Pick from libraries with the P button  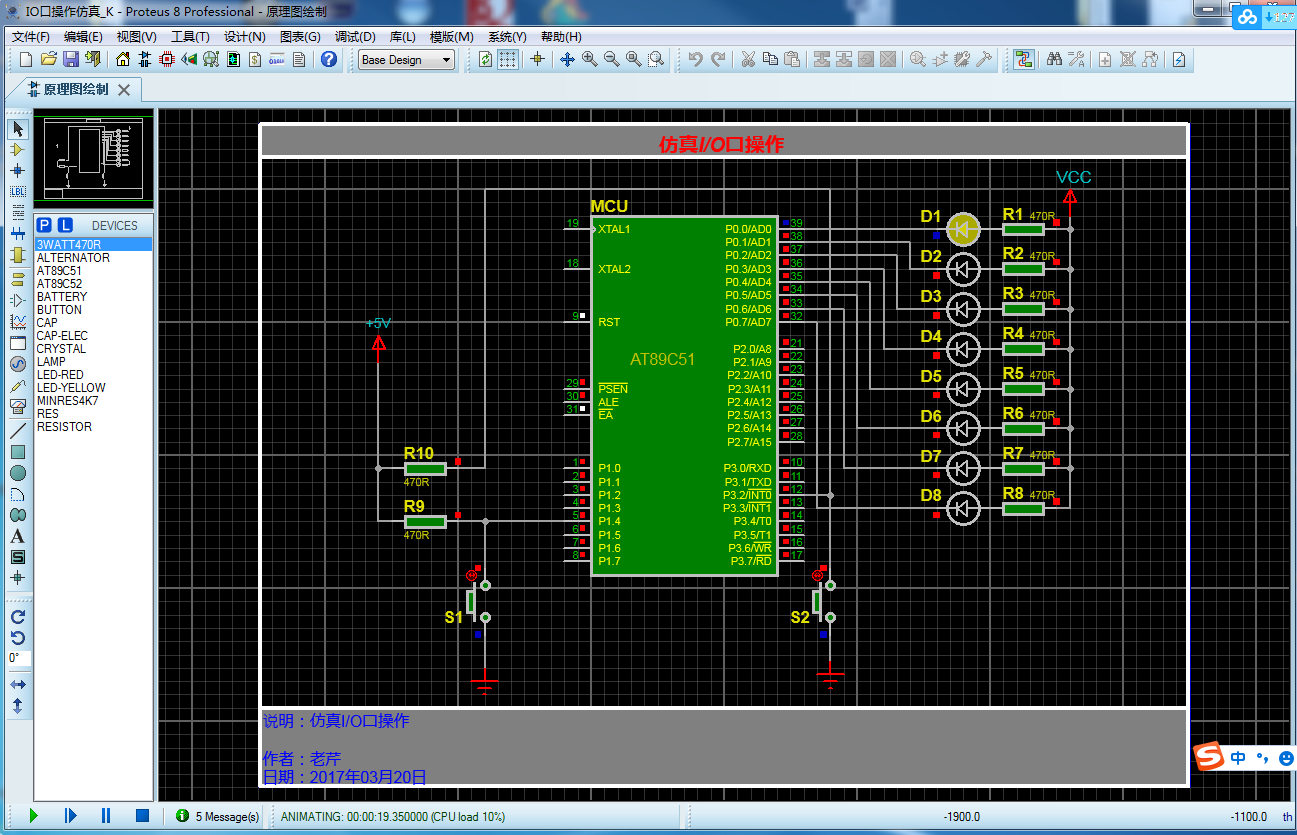pyautogui.click(x=44, y=225)
